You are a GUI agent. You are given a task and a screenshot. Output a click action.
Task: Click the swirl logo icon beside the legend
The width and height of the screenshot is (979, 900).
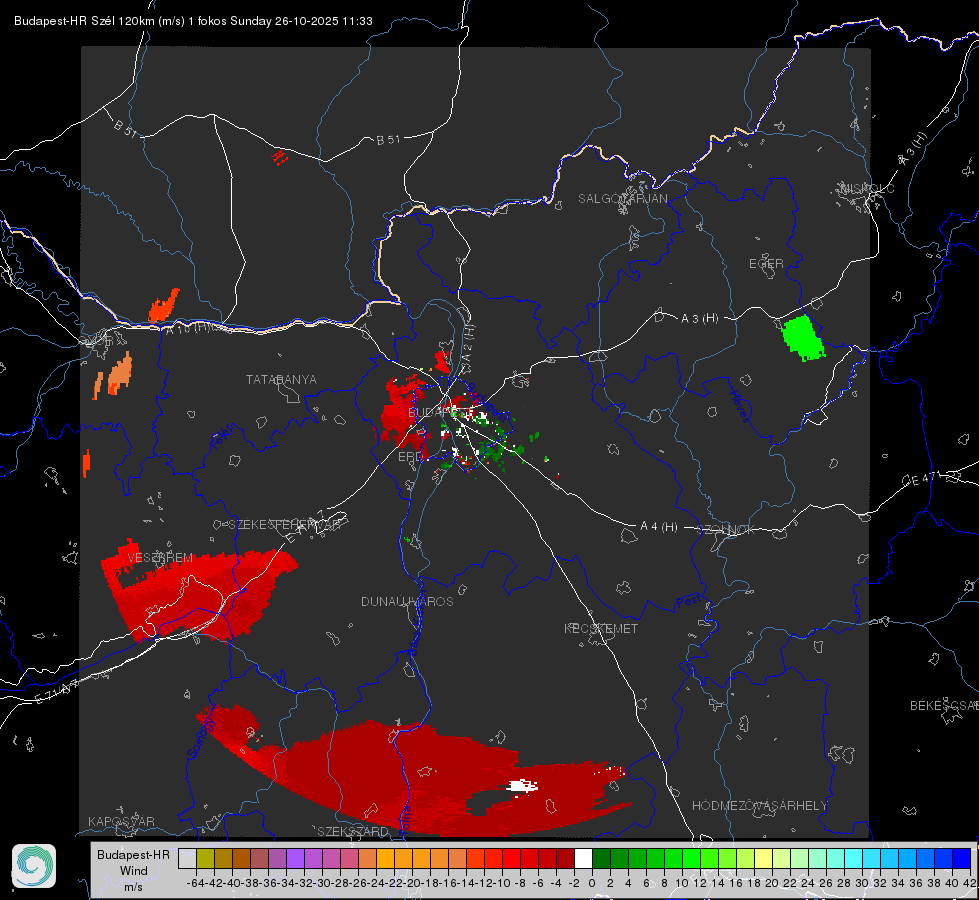pos(34,866)
